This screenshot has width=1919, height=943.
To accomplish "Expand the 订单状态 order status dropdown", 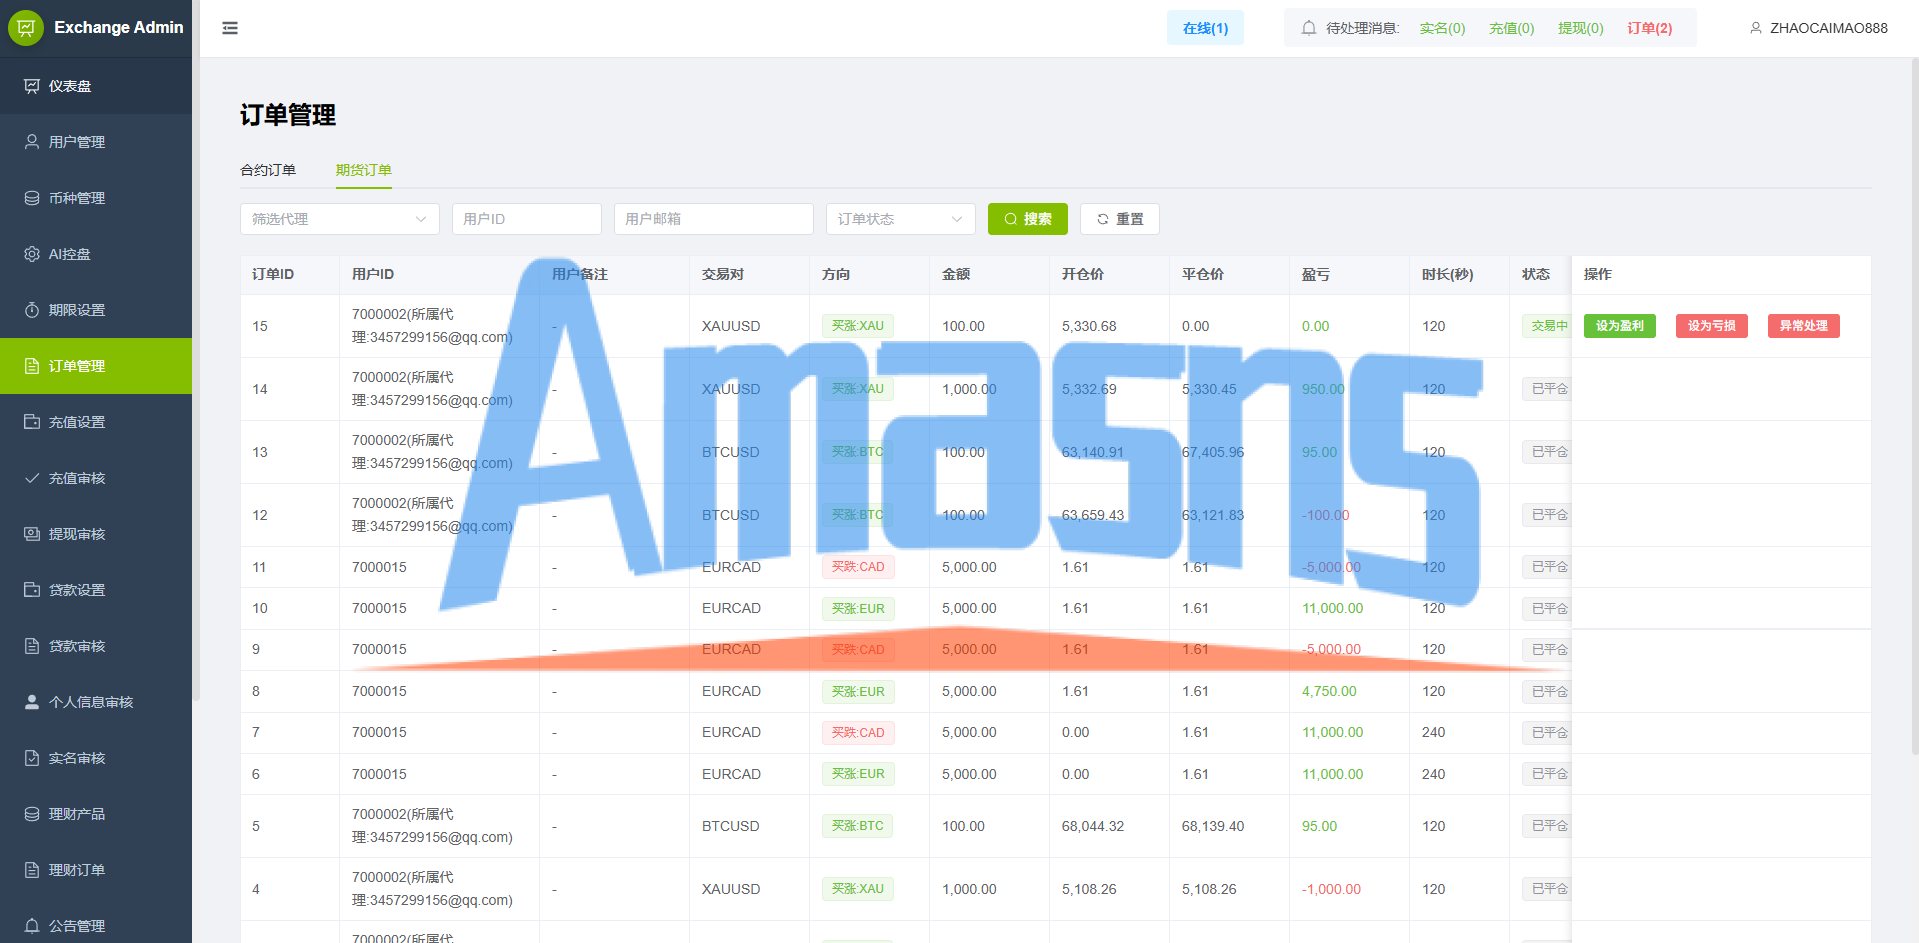I will pyautogui.click(x=901, y=219).
